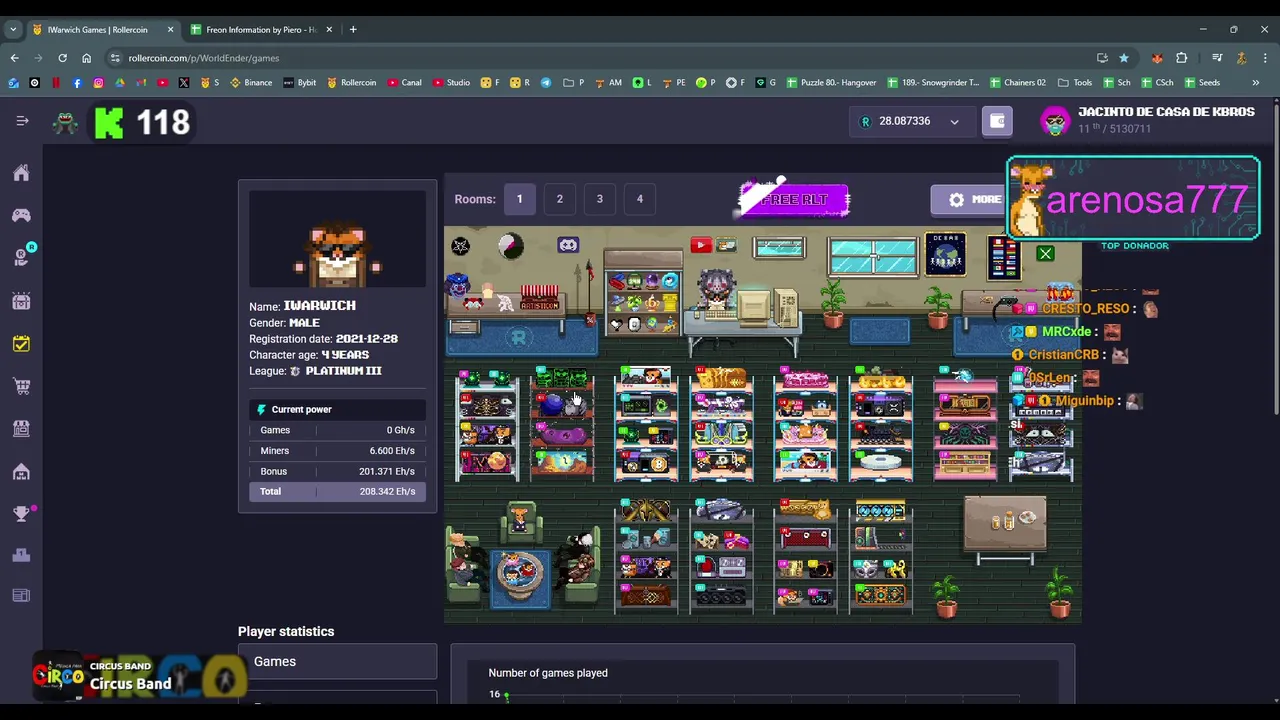Click the FREE RLT button
Image resolution: width=1280 pixels, height=720 pixels.
[794, 199]
